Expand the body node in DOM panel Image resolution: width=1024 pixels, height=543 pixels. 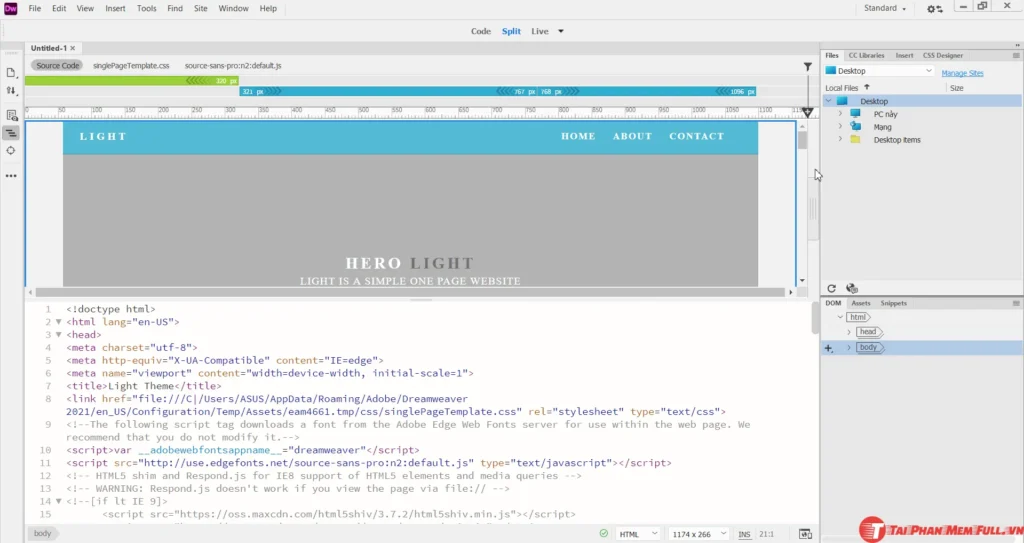(849, 348)
